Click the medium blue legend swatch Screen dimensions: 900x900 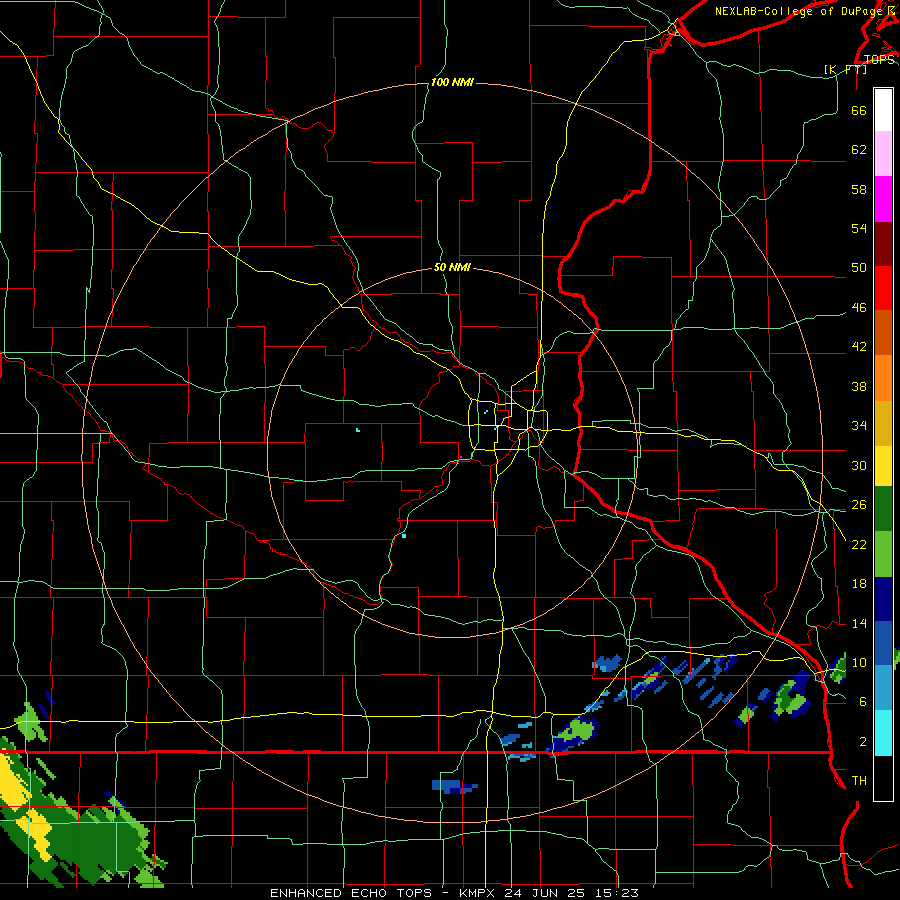tap(883, 643)
